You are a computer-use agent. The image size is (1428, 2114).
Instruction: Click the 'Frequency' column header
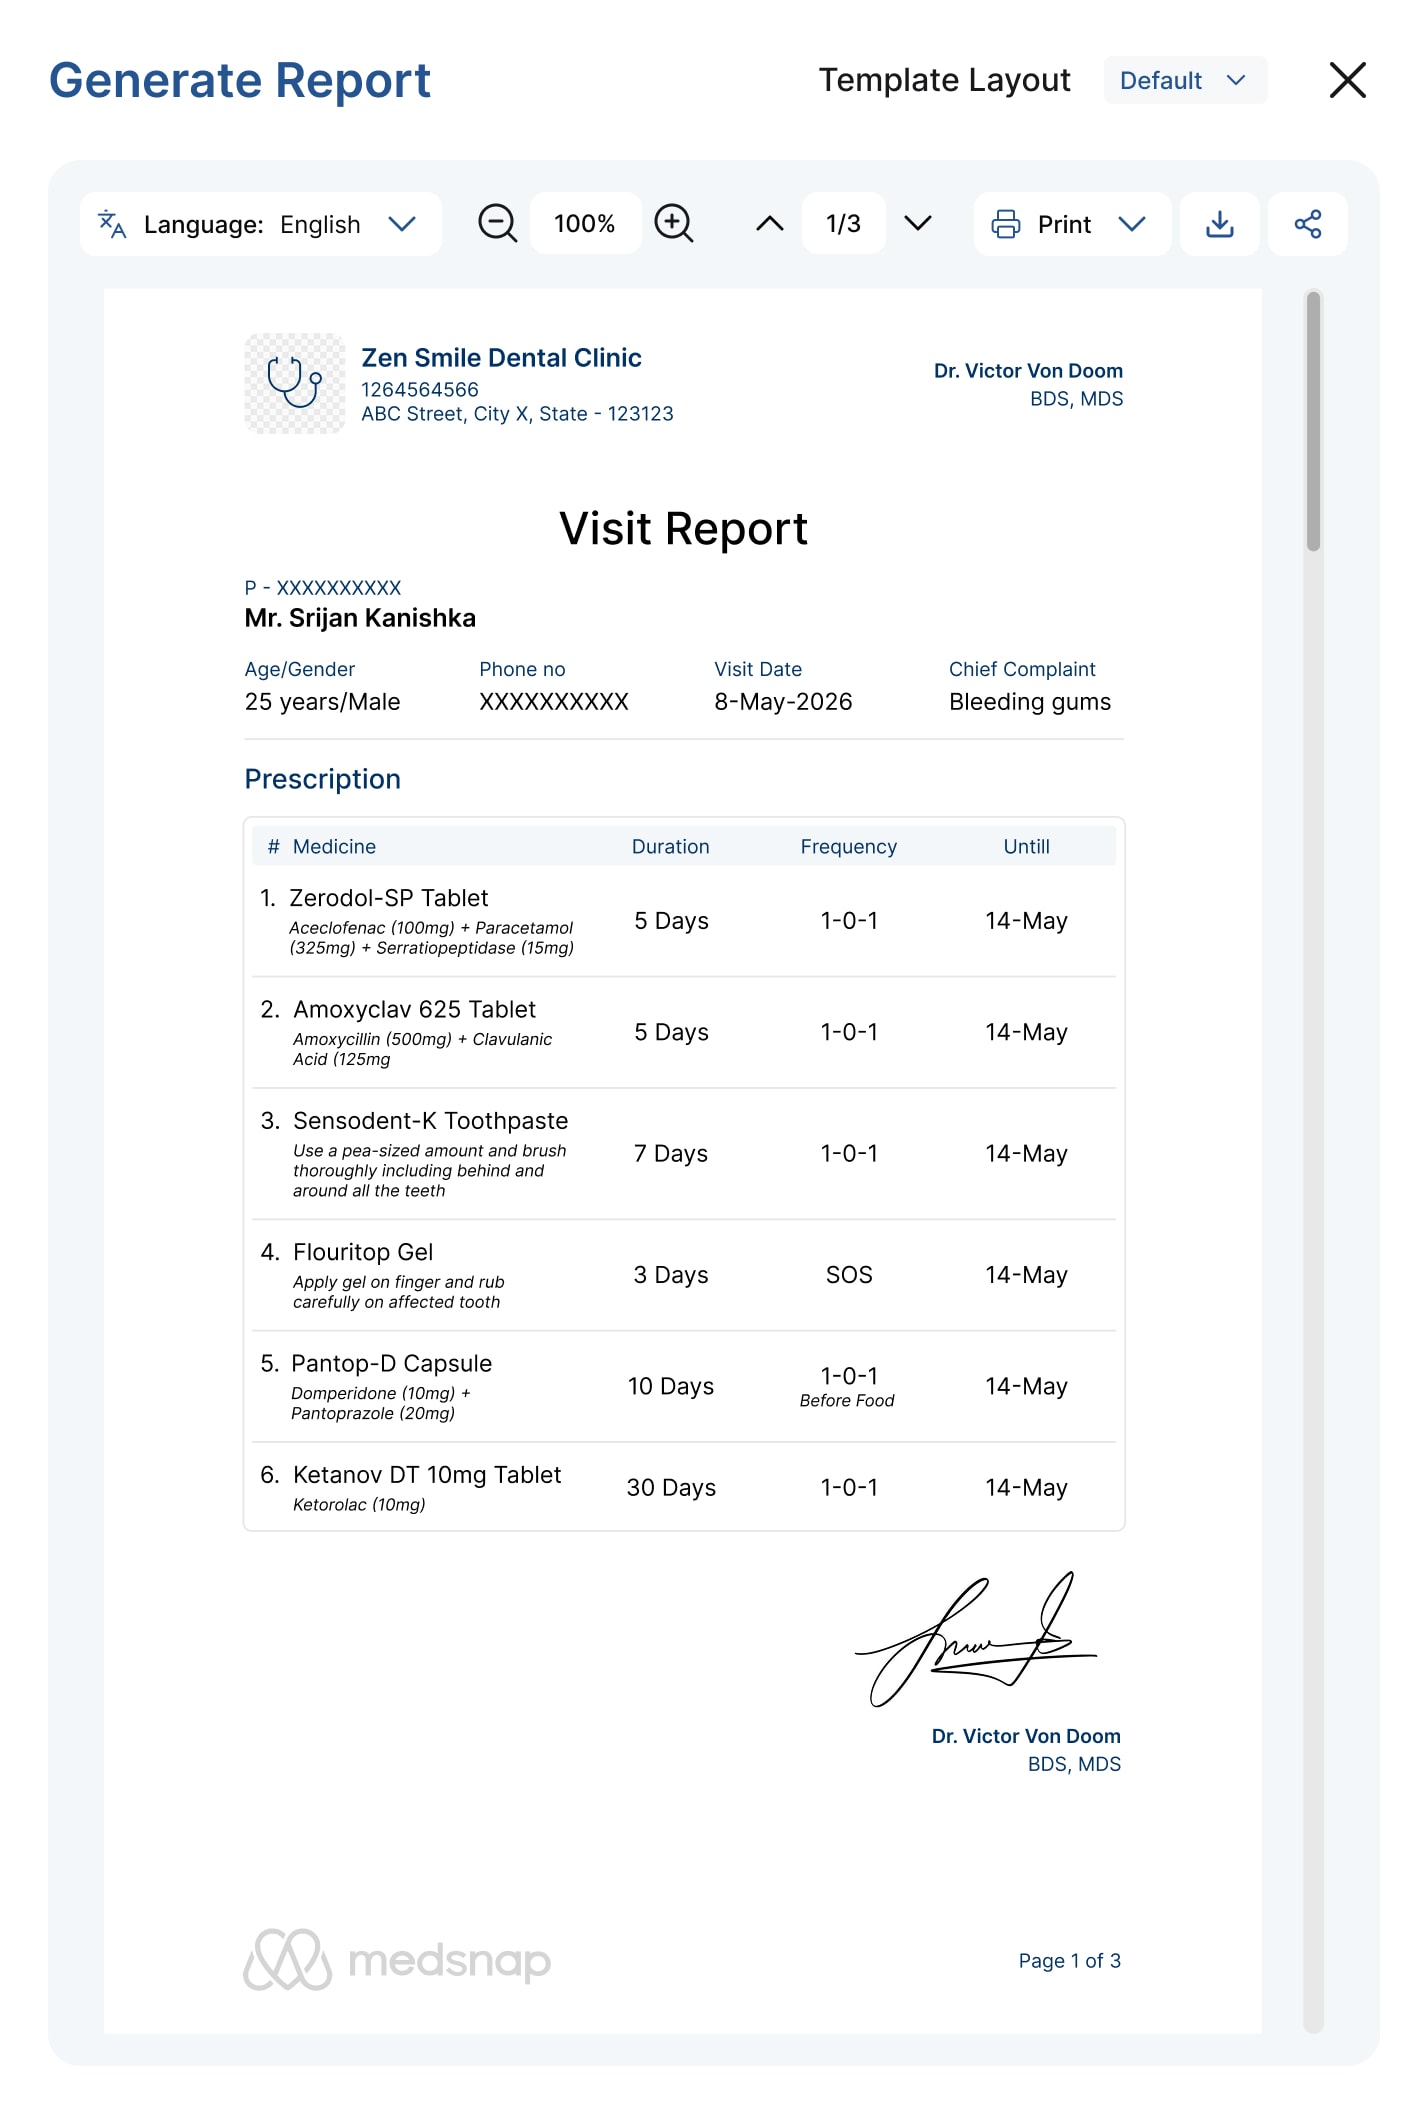coord(849,847)
